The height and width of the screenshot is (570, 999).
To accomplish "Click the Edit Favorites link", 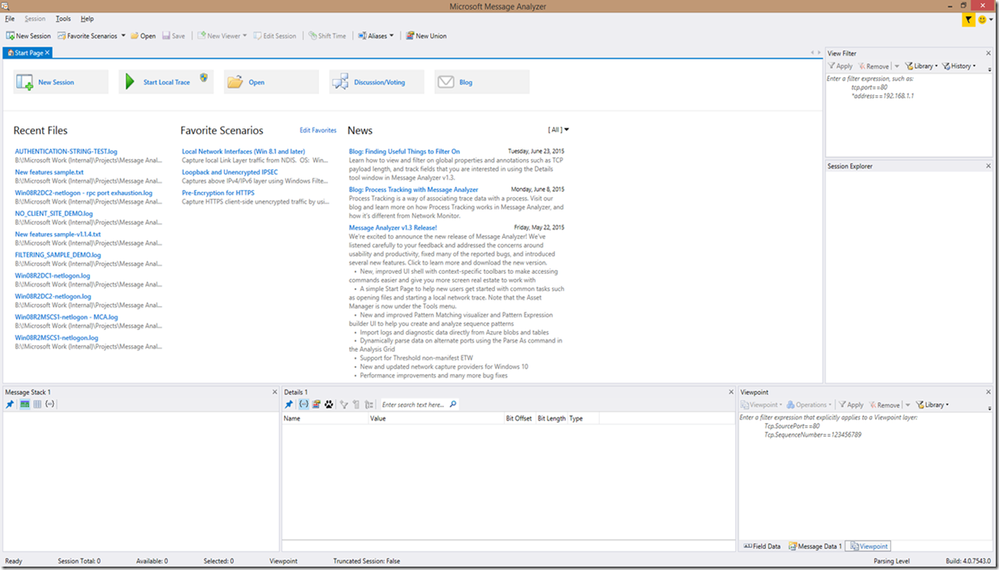I will click(318, 131).
